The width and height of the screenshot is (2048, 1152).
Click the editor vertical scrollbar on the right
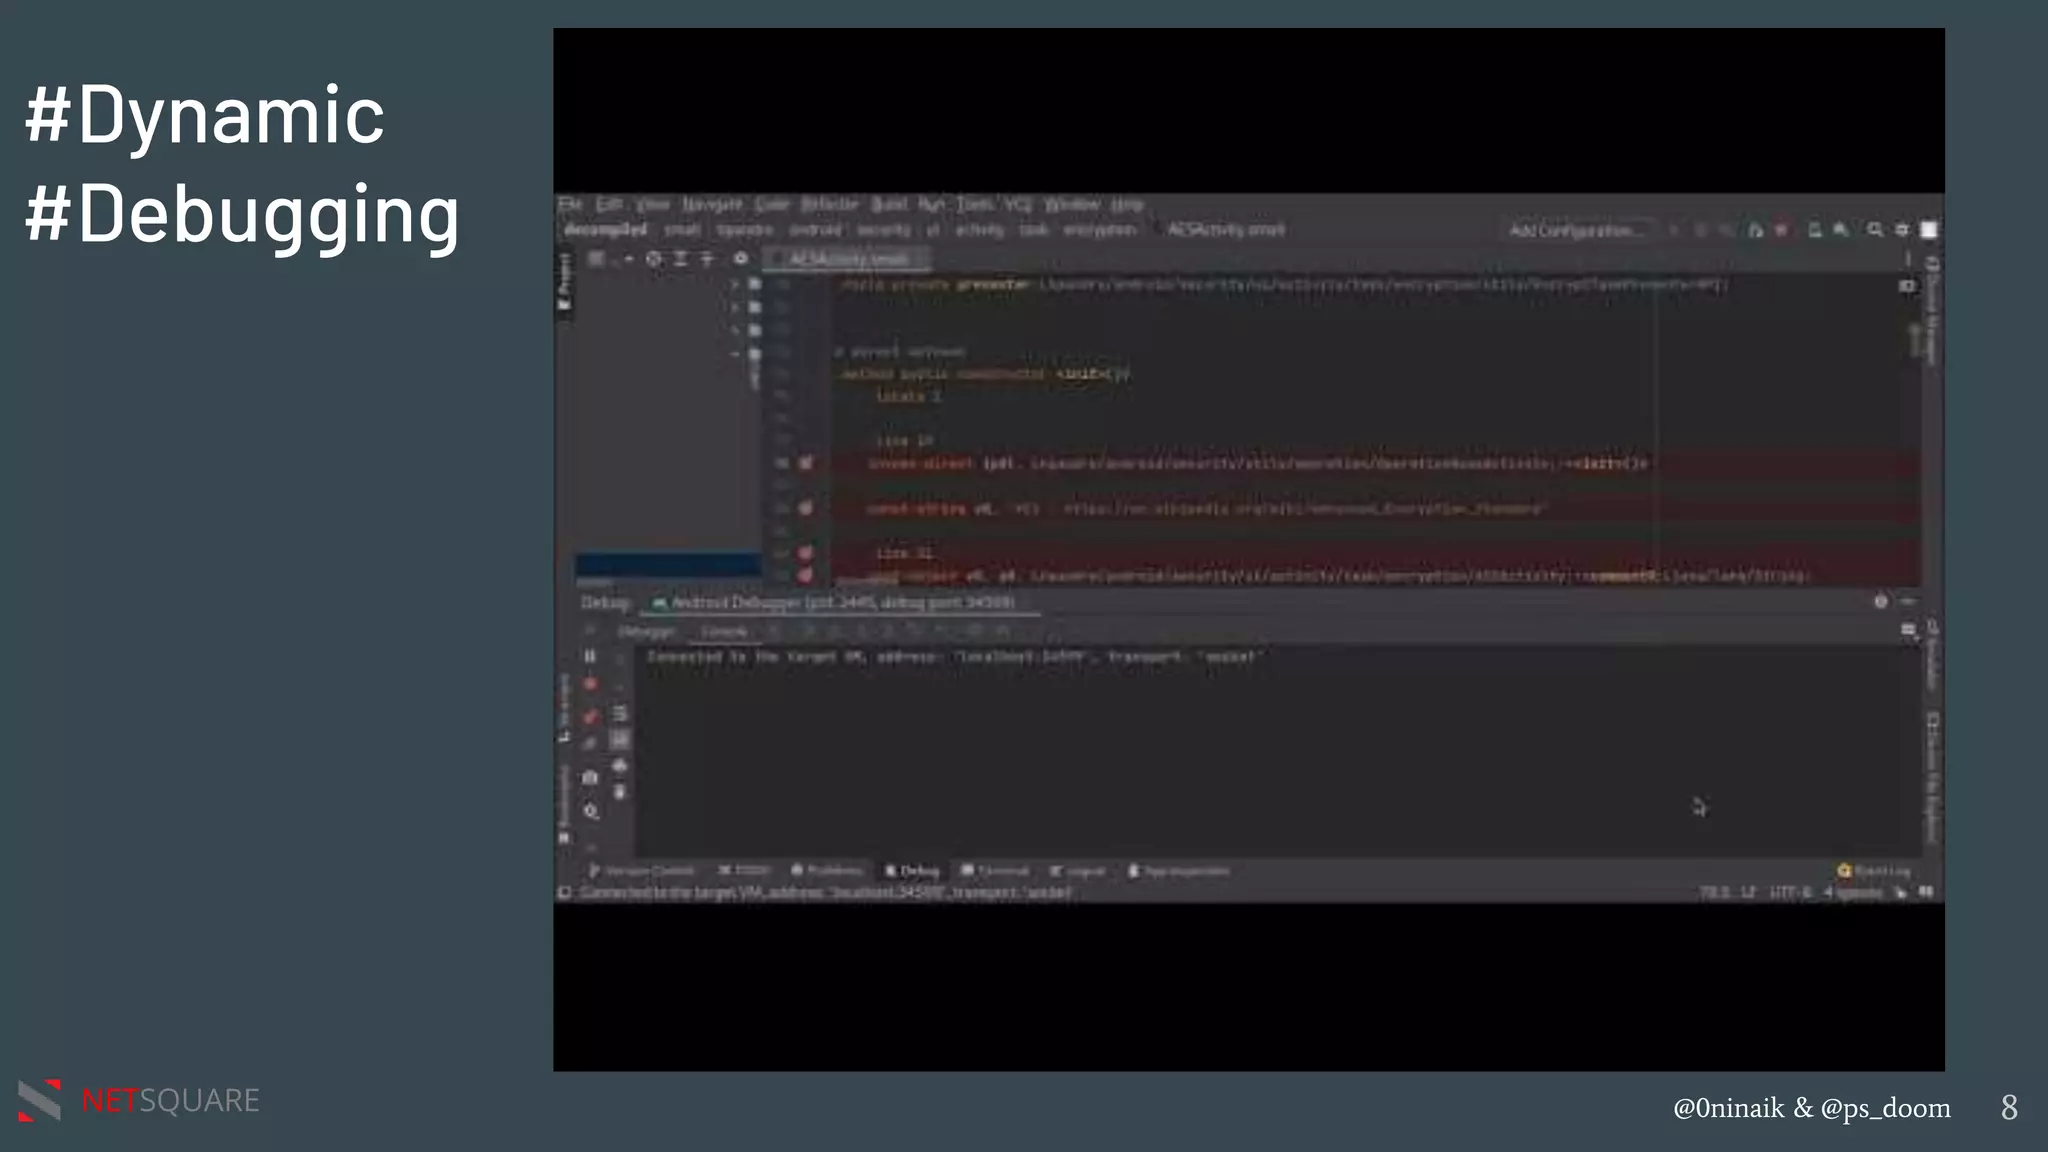click(1914, 340)
